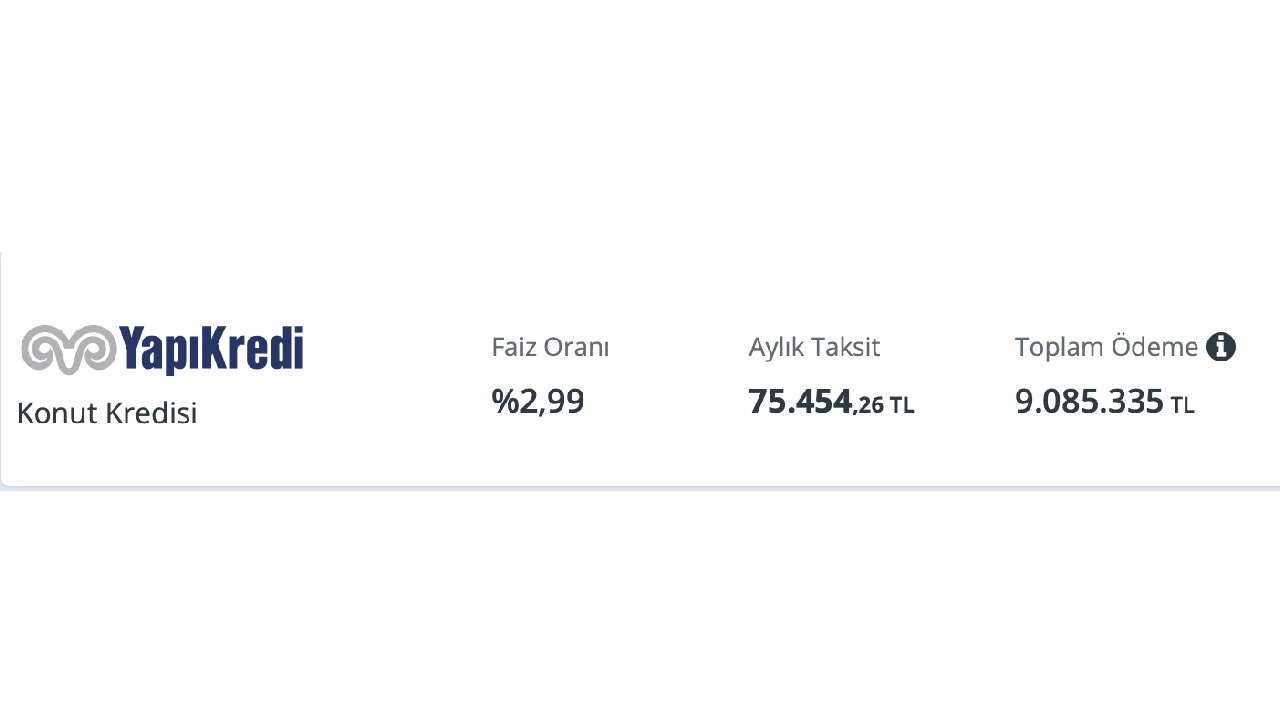The width and height of the screenshot is (1280, 720).
Task: Select the Toplam Ödeme label
Action: (x=1106, y=347)
